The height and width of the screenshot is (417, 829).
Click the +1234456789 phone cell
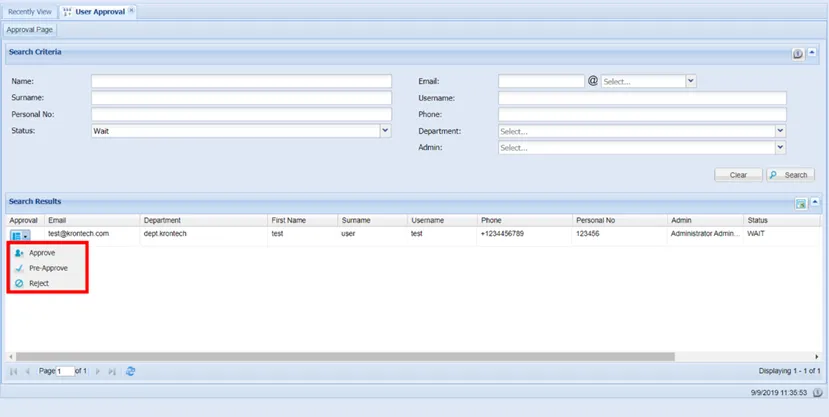click(502, 233)
